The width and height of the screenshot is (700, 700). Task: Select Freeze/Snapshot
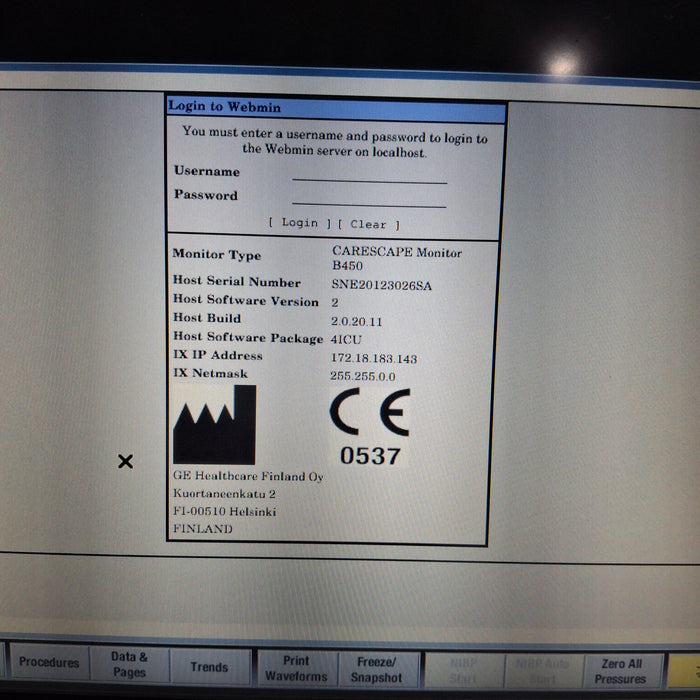pyautogui.click(x=376, y=670)
